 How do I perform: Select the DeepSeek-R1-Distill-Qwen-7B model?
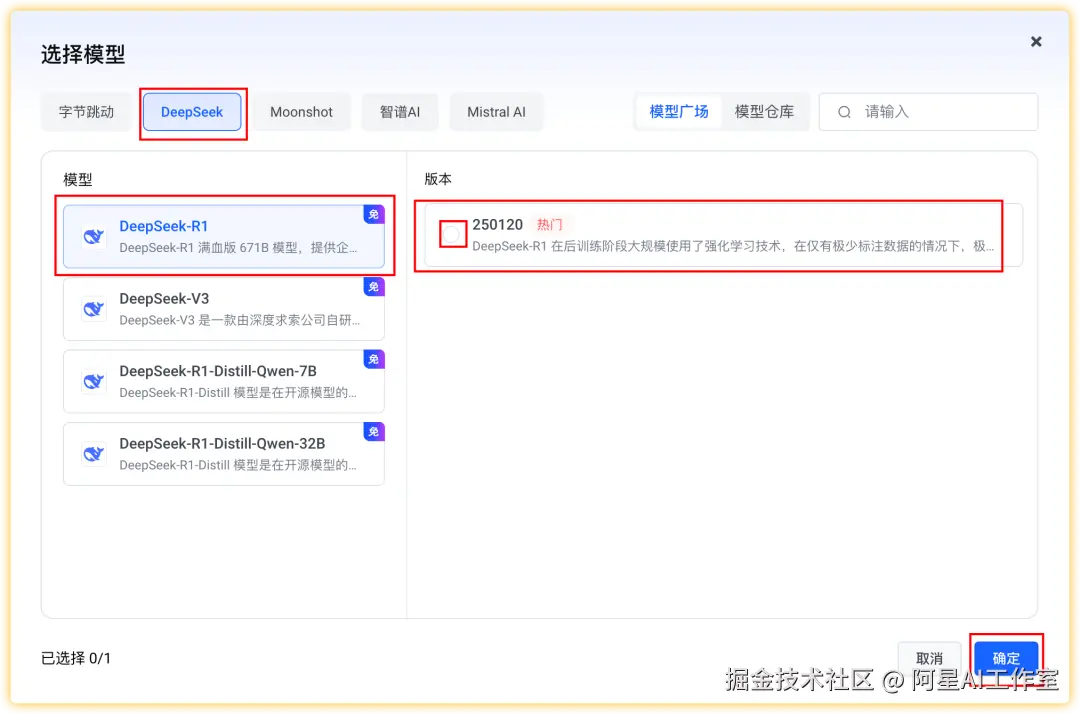224,381
